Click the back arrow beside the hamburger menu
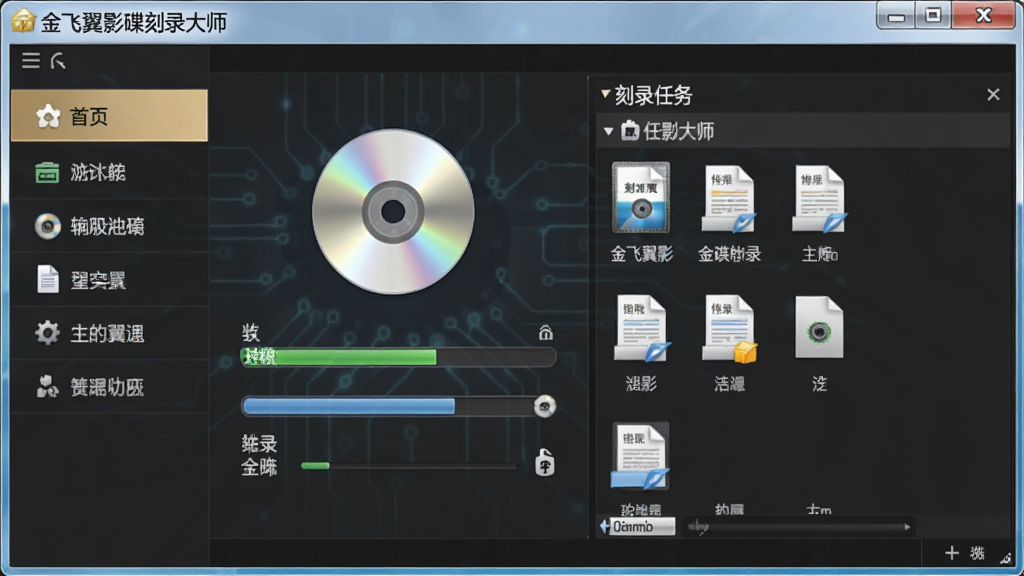 tap(58, 61)
